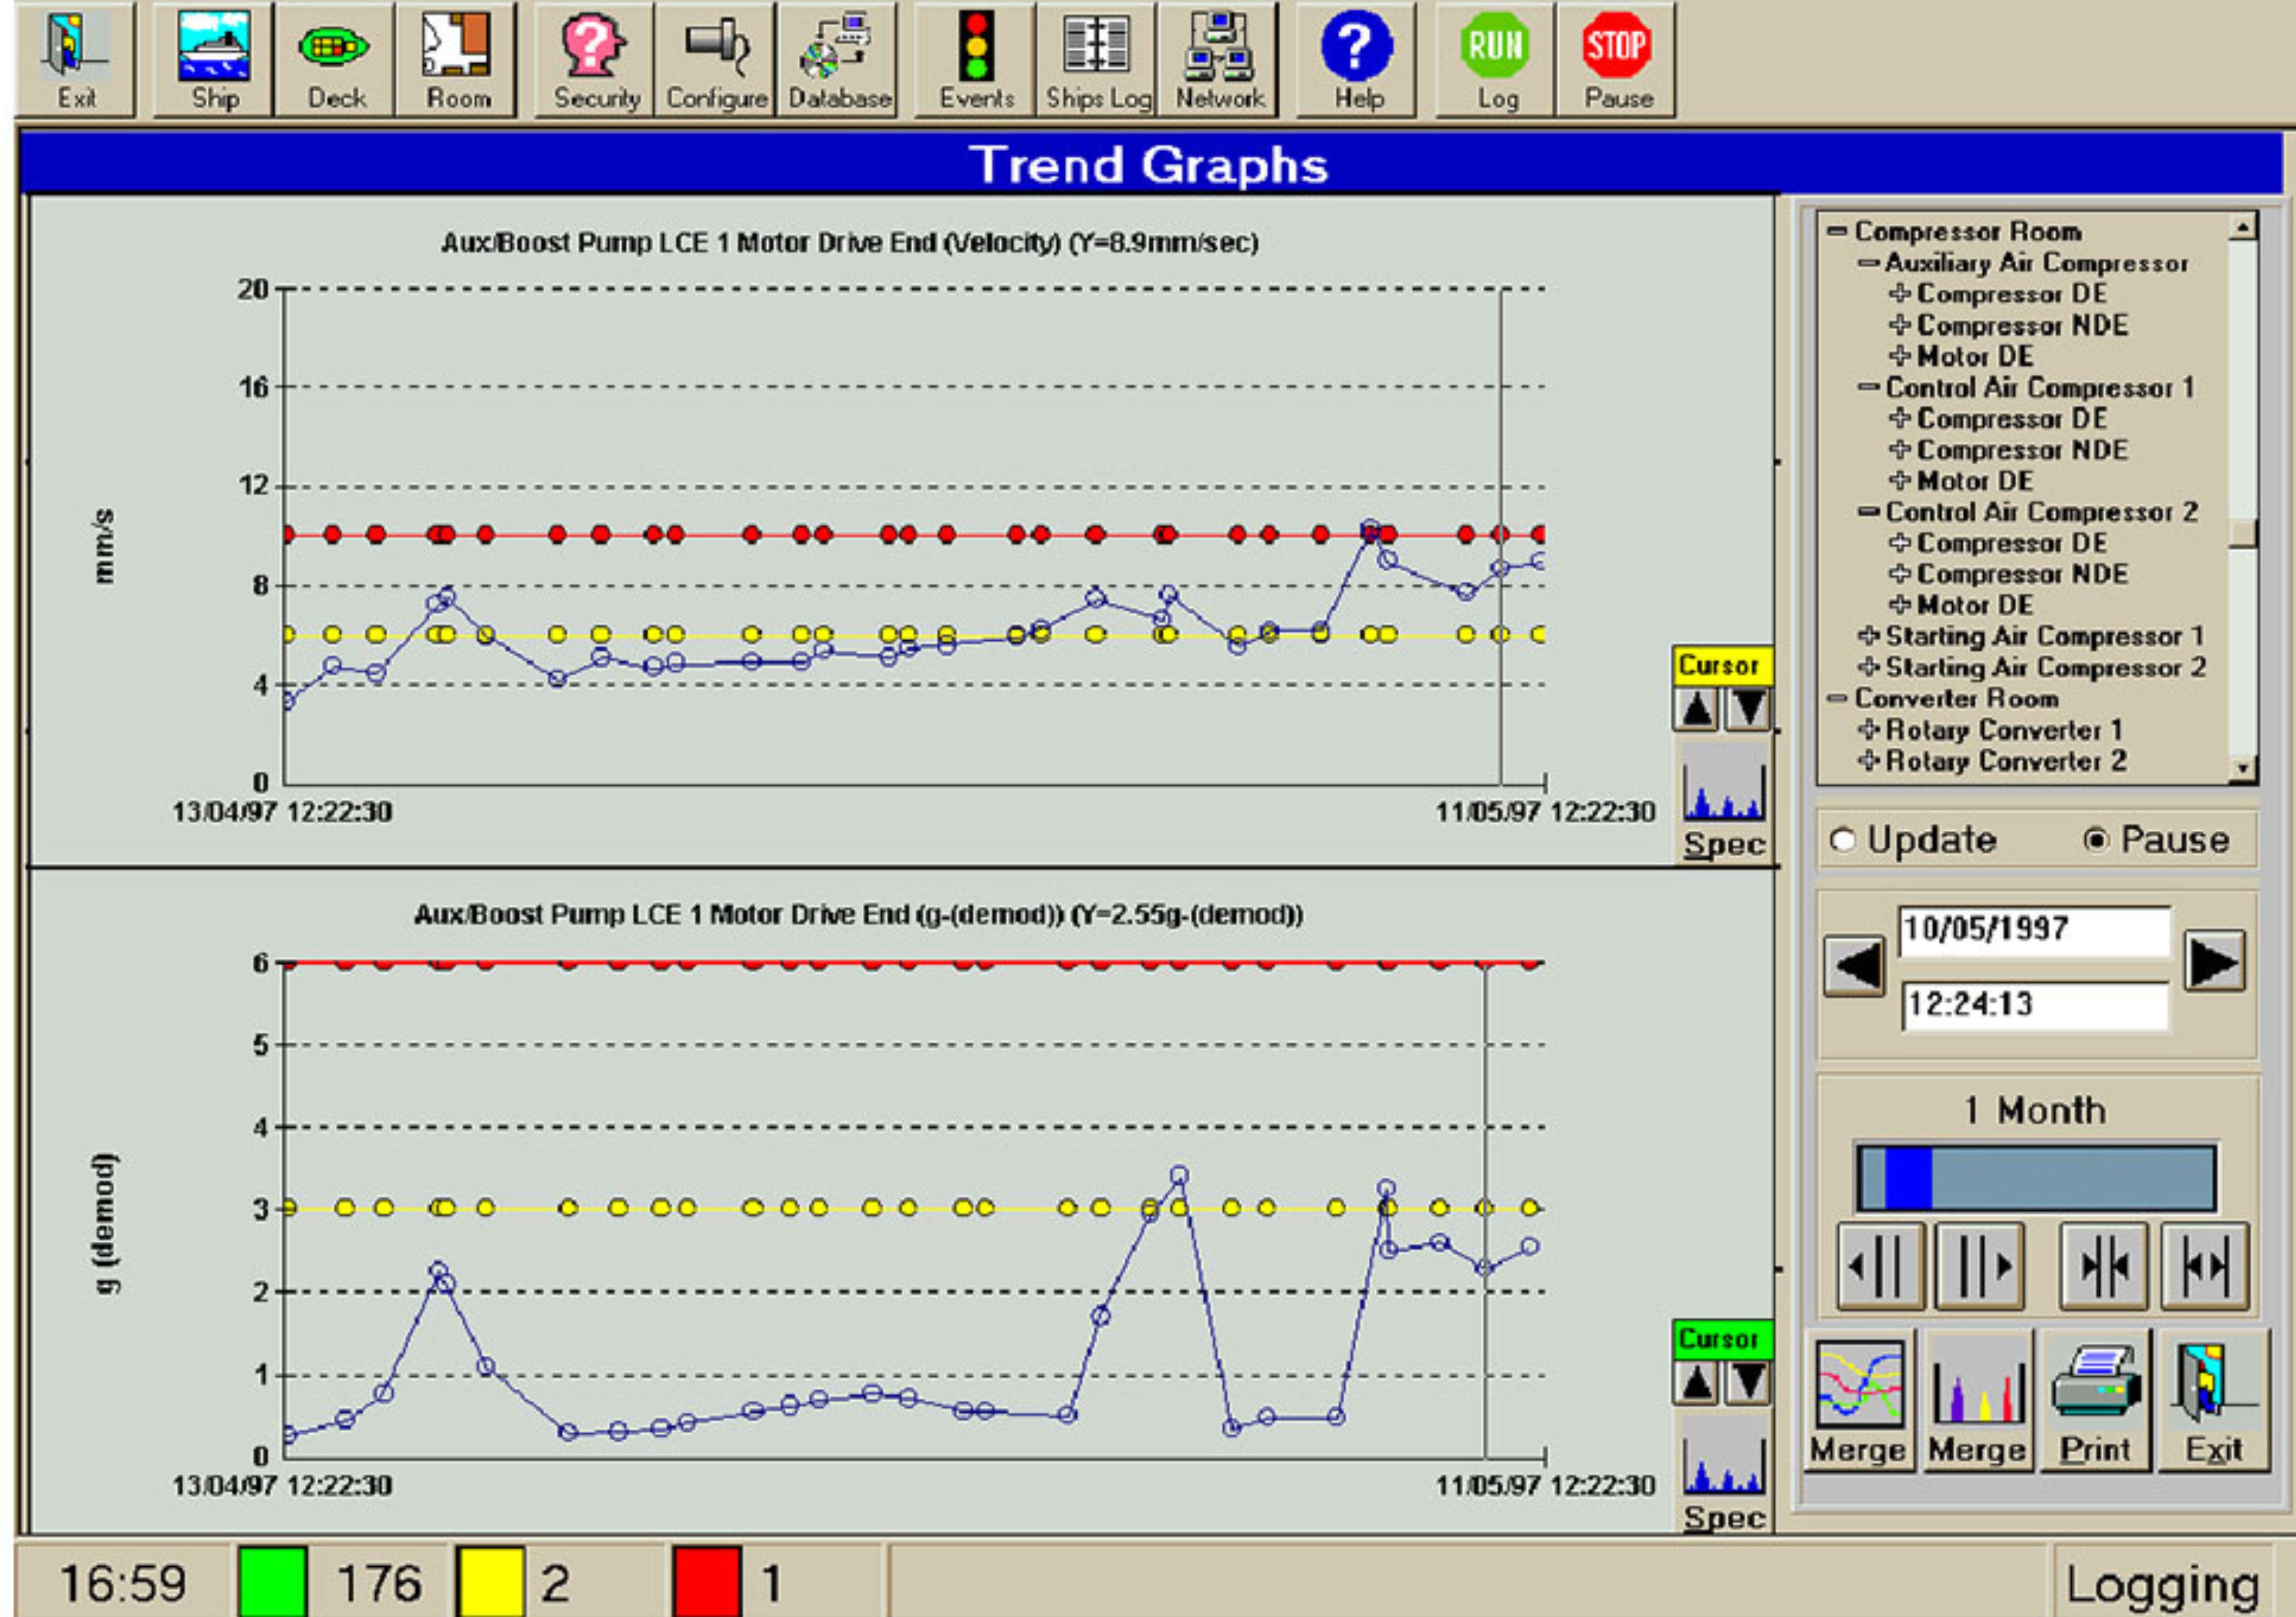2296x1617 pixels.
Task: Click the 1 Month time range slider
Action: (2036, 1179)
